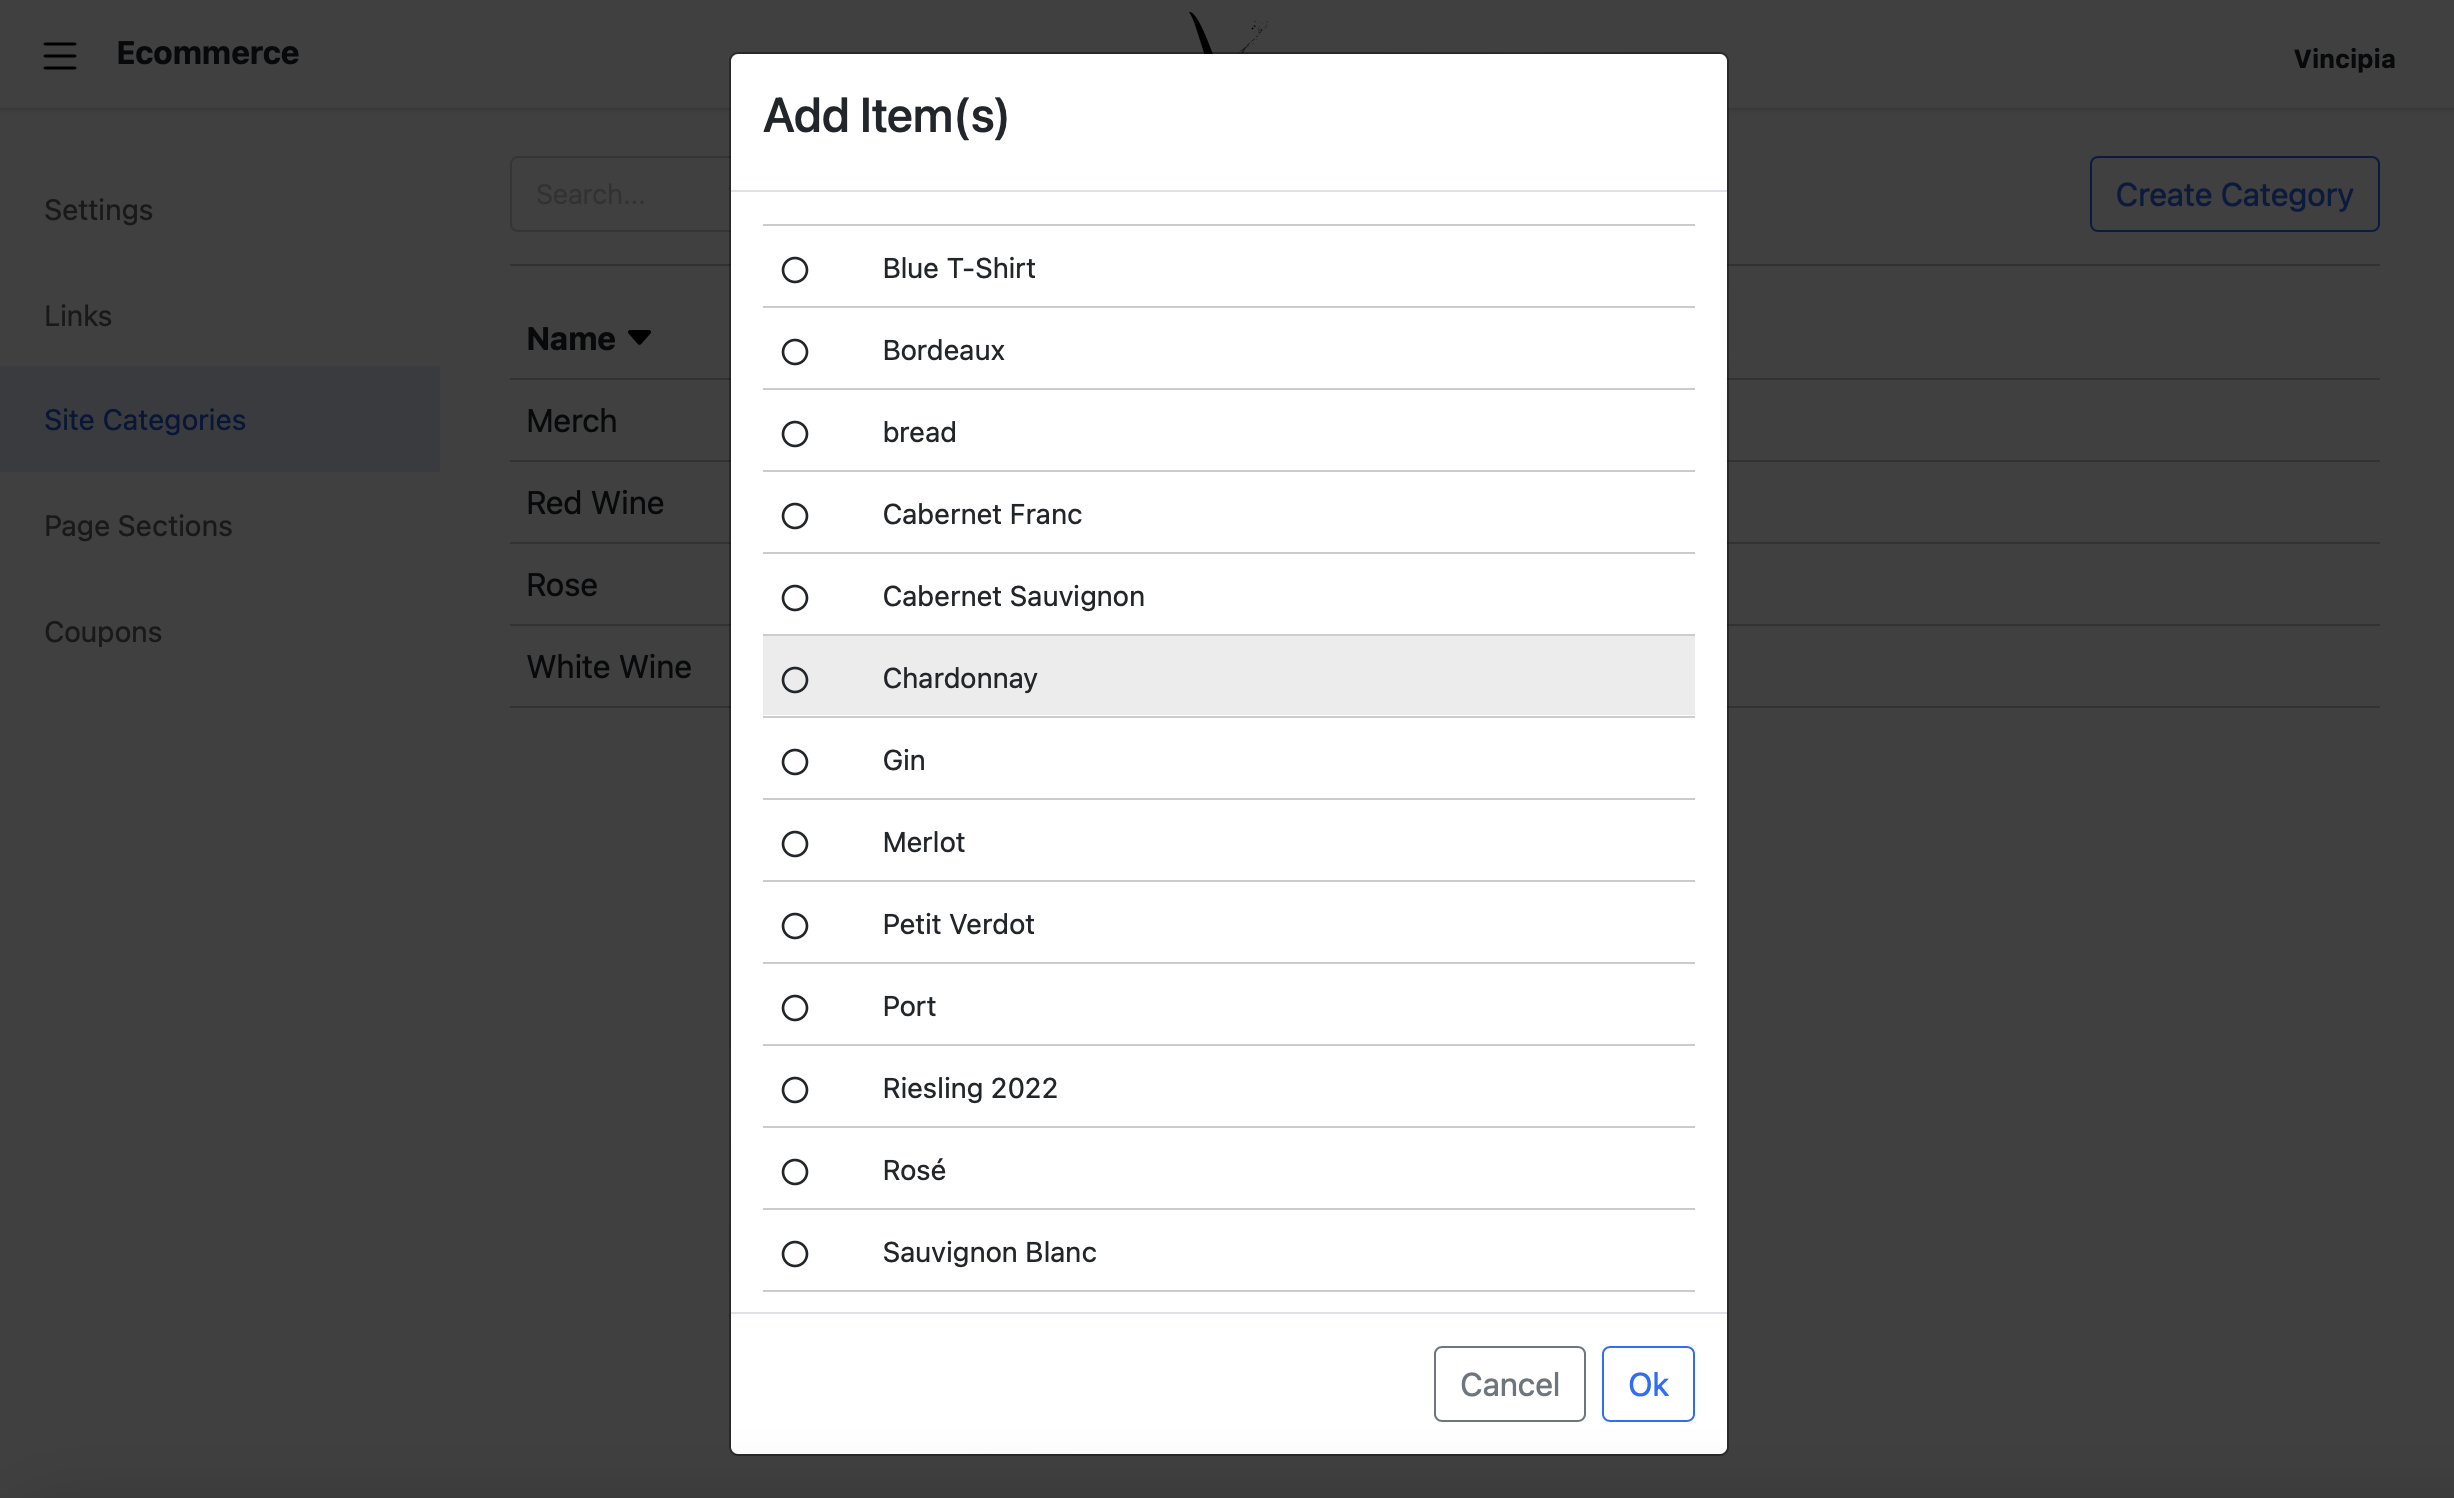
Task: Select the Cabernet Franc radio button
Action: 795,516
